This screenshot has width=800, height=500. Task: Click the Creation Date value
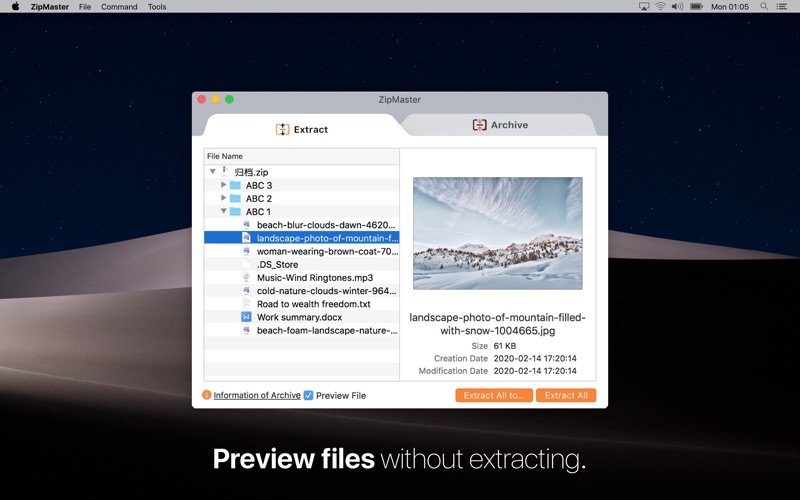coord(535,359)
